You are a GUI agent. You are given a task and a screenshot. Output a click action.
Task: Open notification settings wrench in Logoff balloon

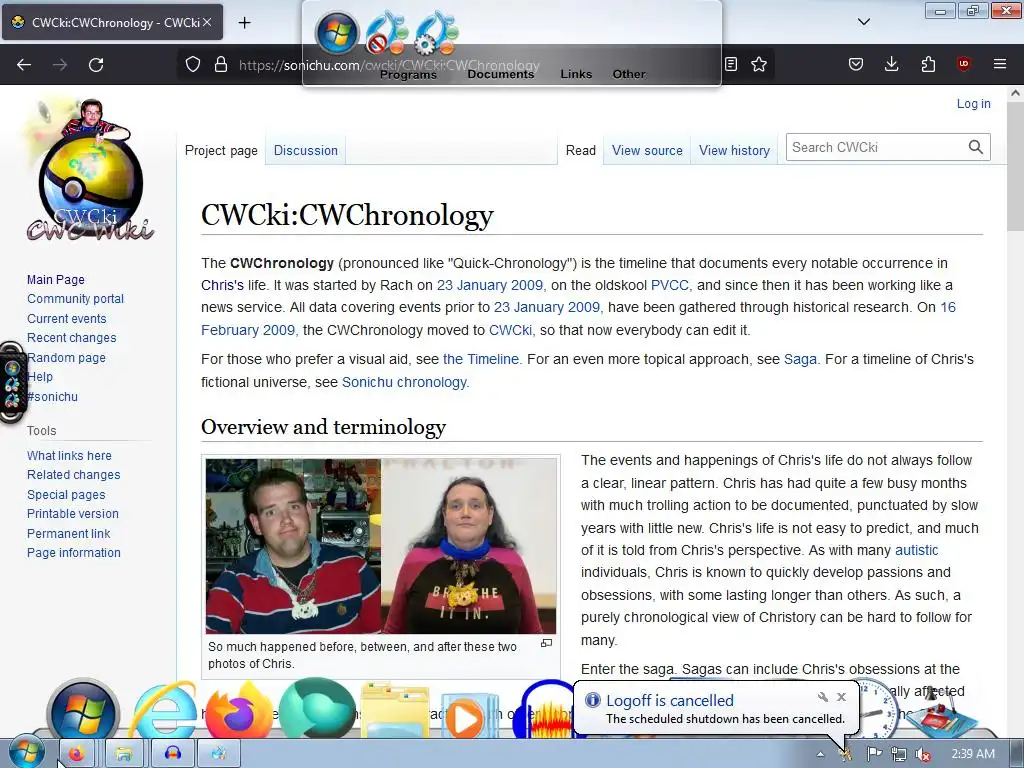(x=823, y=697)
